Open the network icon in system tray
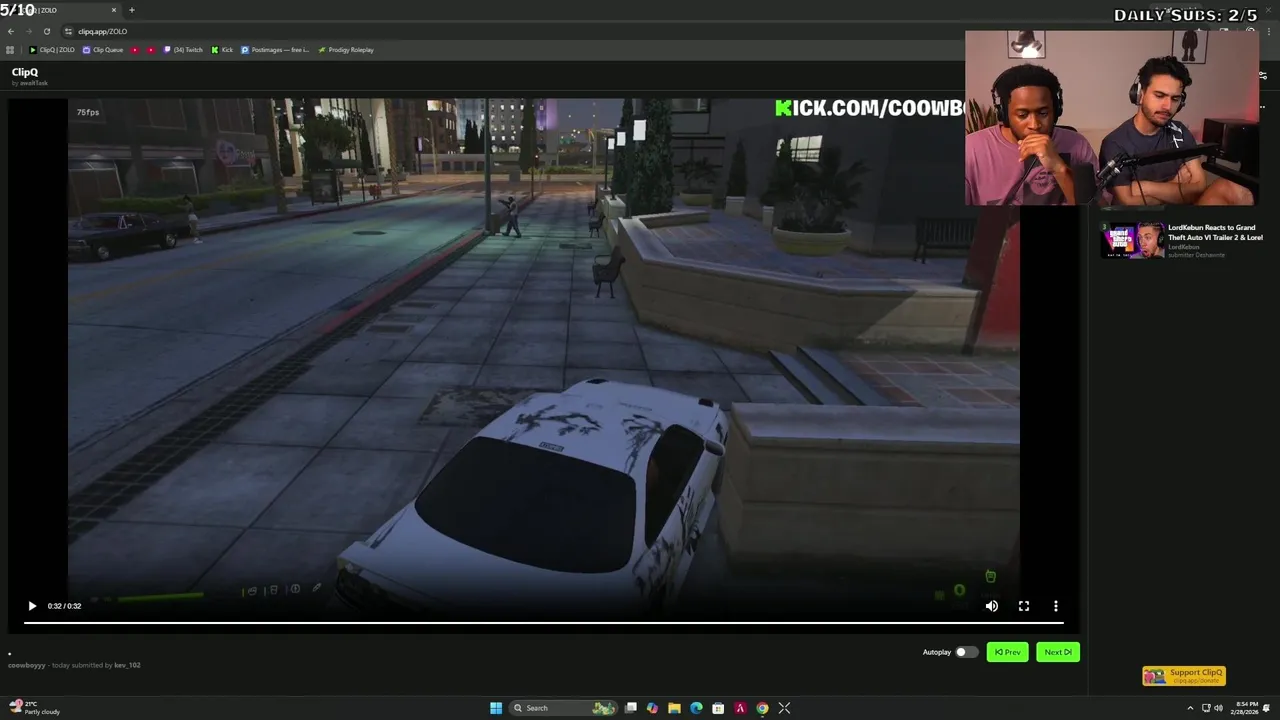This screenshot has height=720, width=1280. tap(1206, 708)
